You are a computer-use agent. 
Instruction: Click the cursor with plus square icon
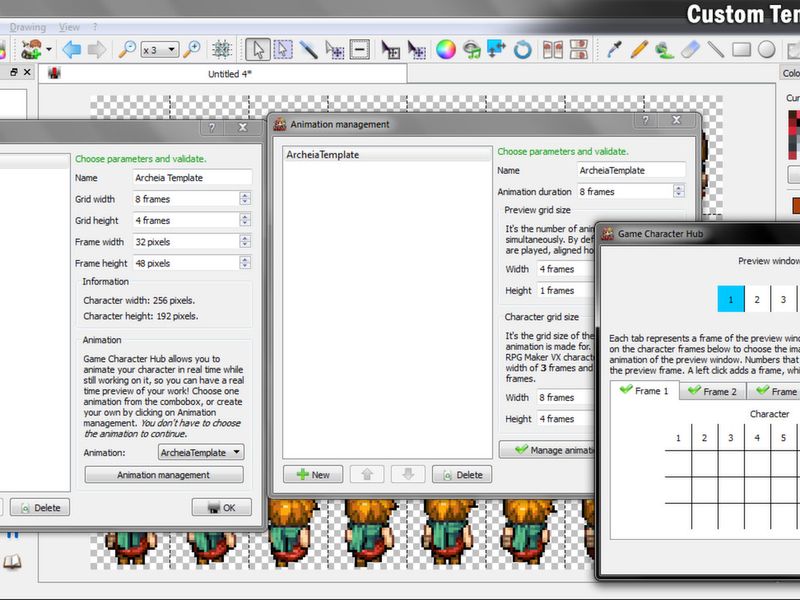(391, 50)
